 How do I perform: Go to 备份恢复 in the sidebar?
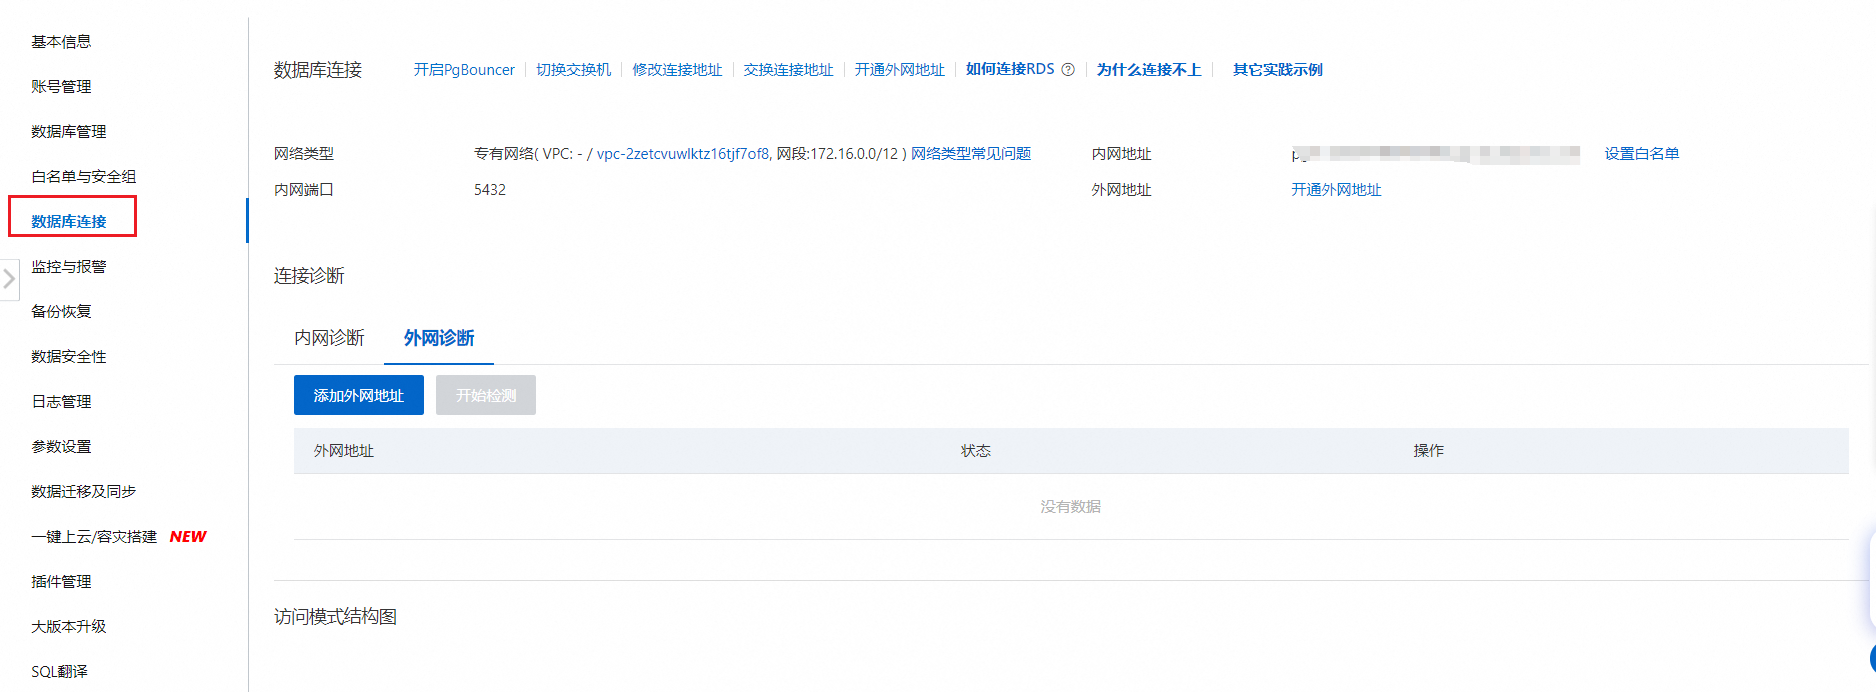(x=61, y=312)
